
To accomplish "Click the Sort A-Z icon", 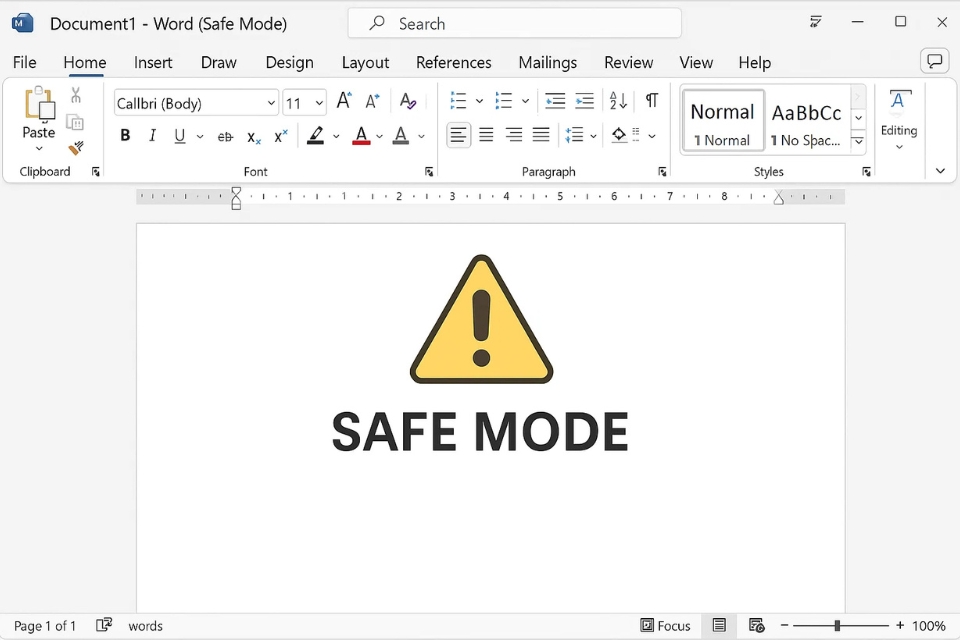I will [618, 101].
